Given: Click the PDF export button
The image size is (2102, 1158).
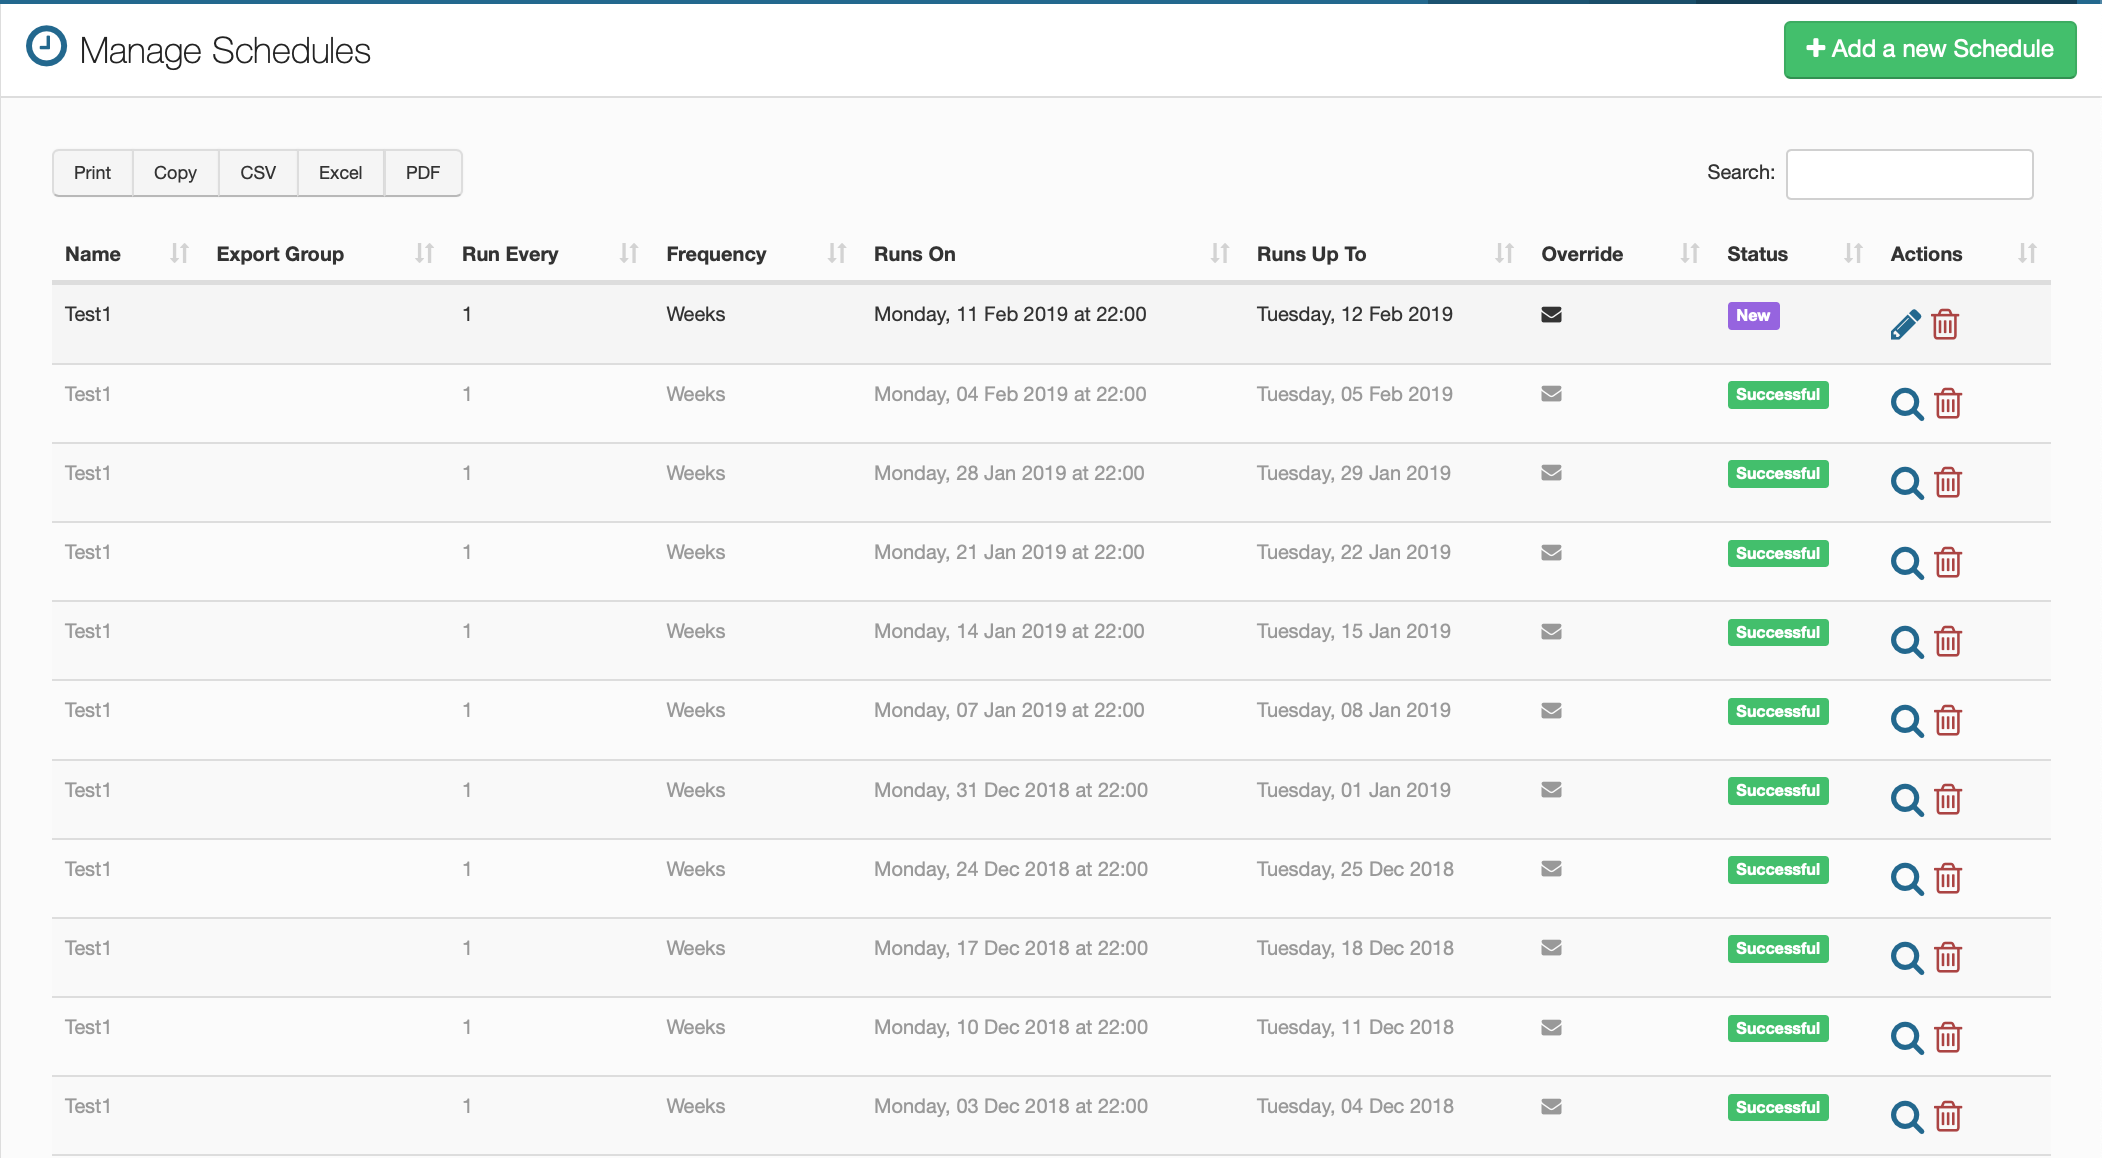Looking at the screenshot, I should pos(422,173).
